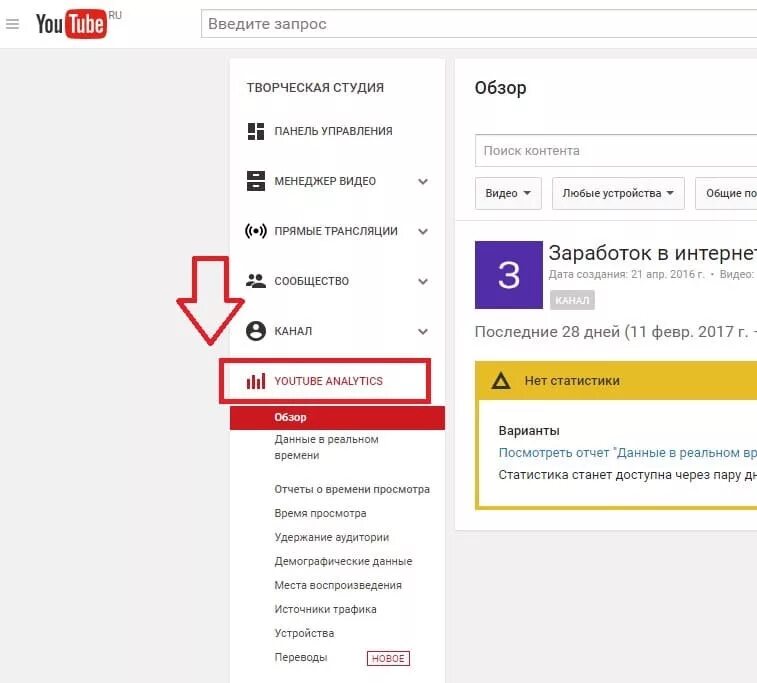Viewport: 757px width, 683px height.
Task: Click the YouTube Analytics bar chart icon
Action: point(256,381)
